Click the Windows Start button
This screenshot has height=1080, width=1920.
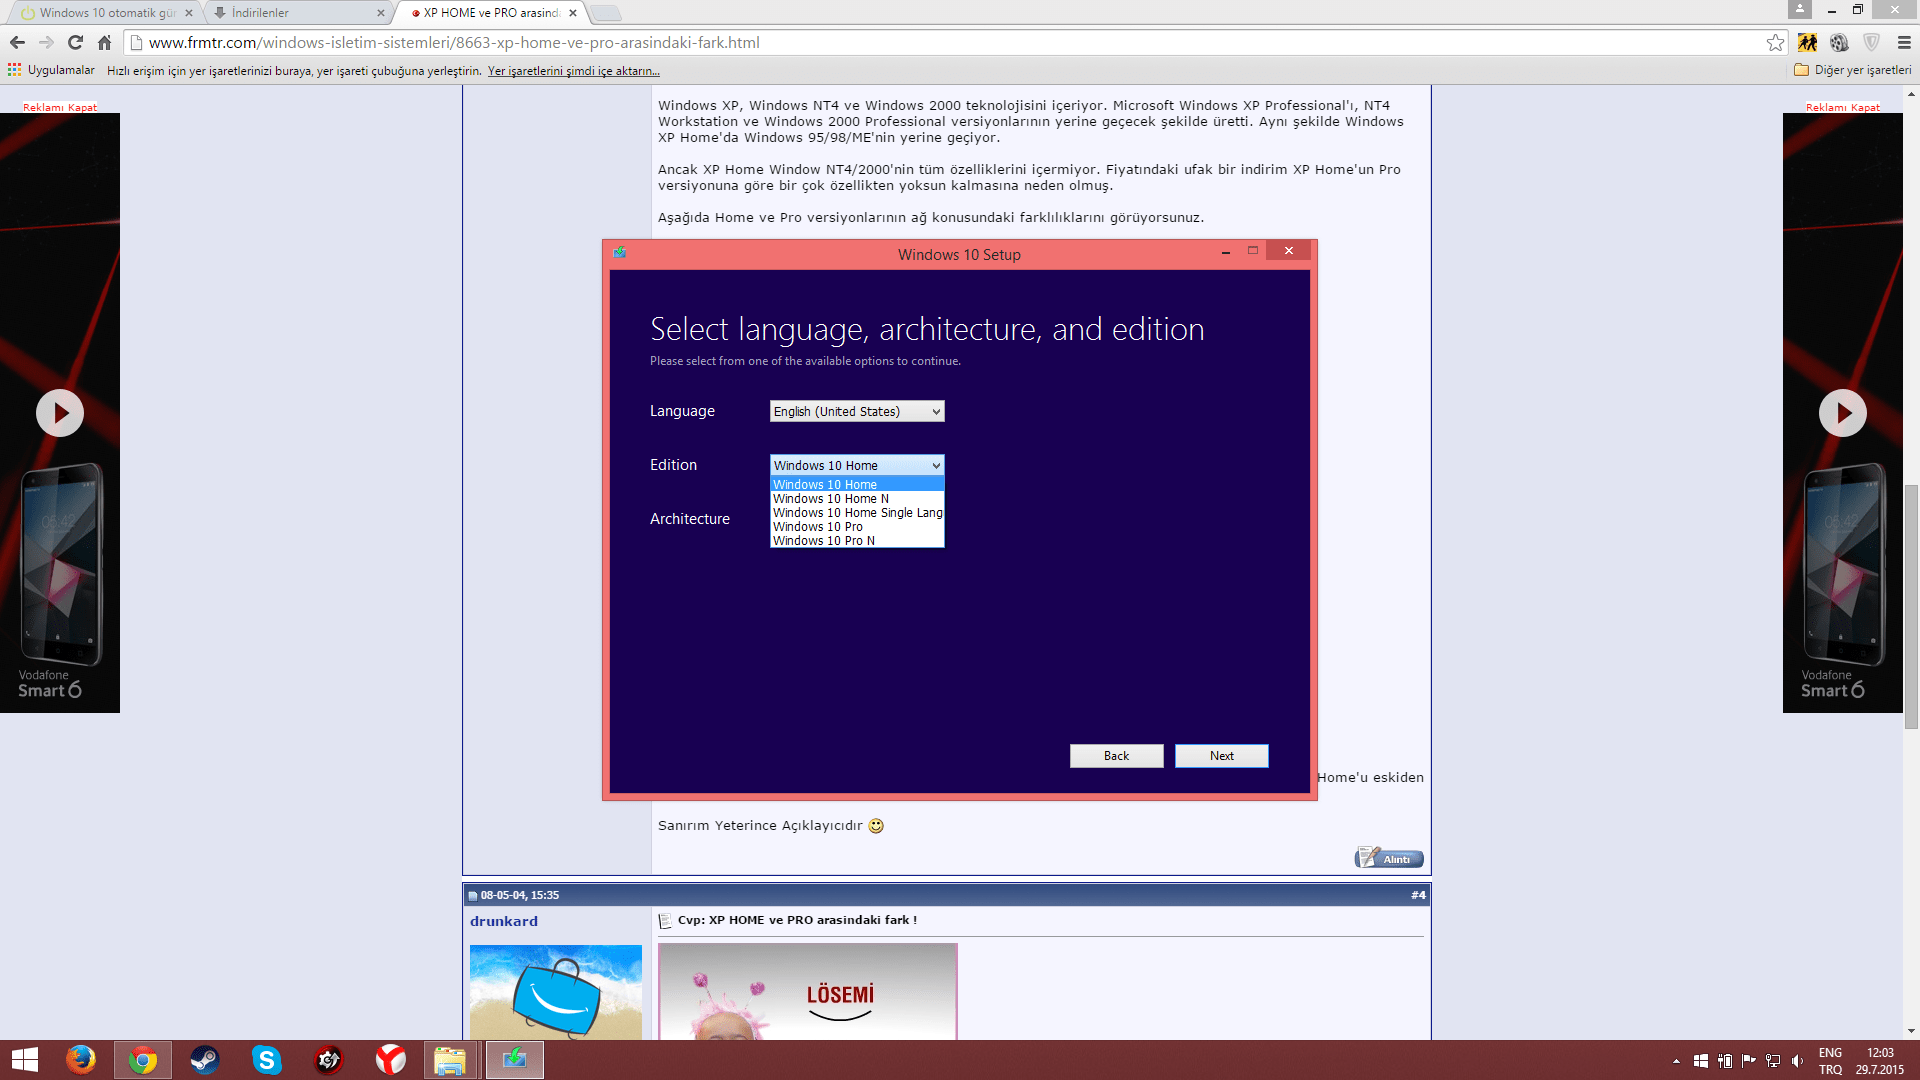(24, 1060)
